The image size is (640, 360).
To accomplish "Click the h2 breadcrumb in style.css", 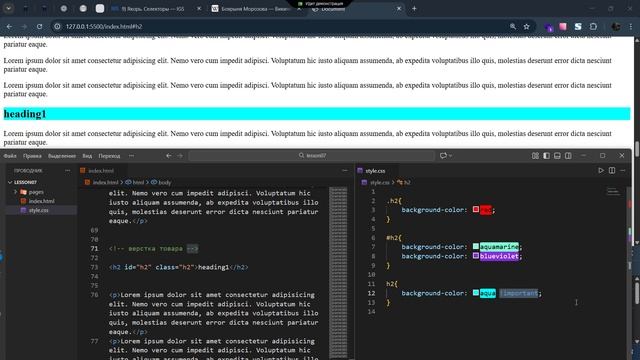I will [x=407, y=182].
